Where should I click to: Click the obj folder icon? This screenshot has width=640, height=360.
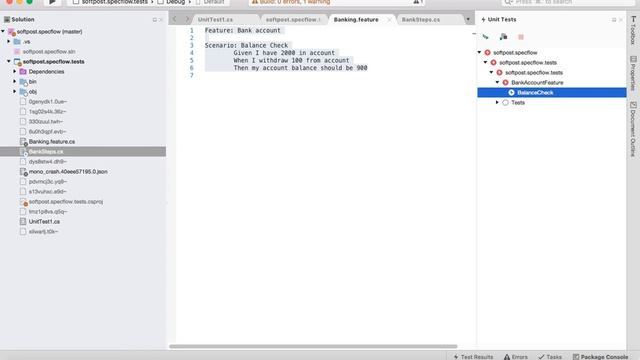23,92
